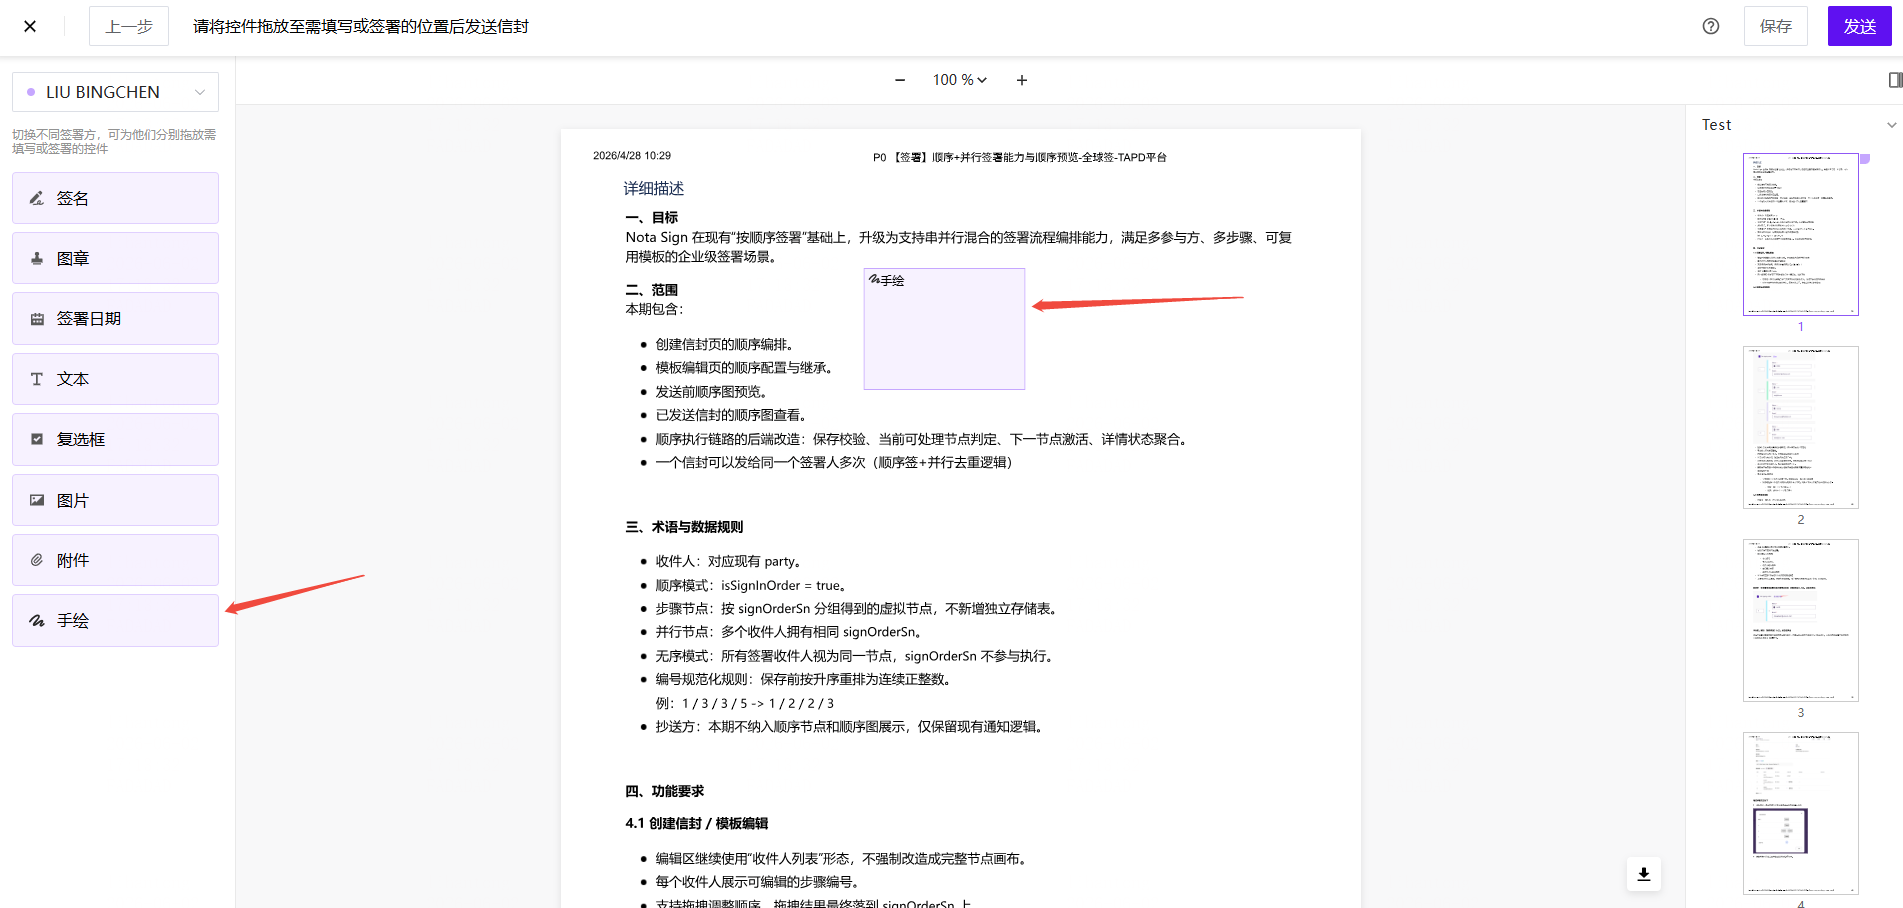Open page 3 thumbnail
1903x908 pixels.
[x=1800, y=620]
